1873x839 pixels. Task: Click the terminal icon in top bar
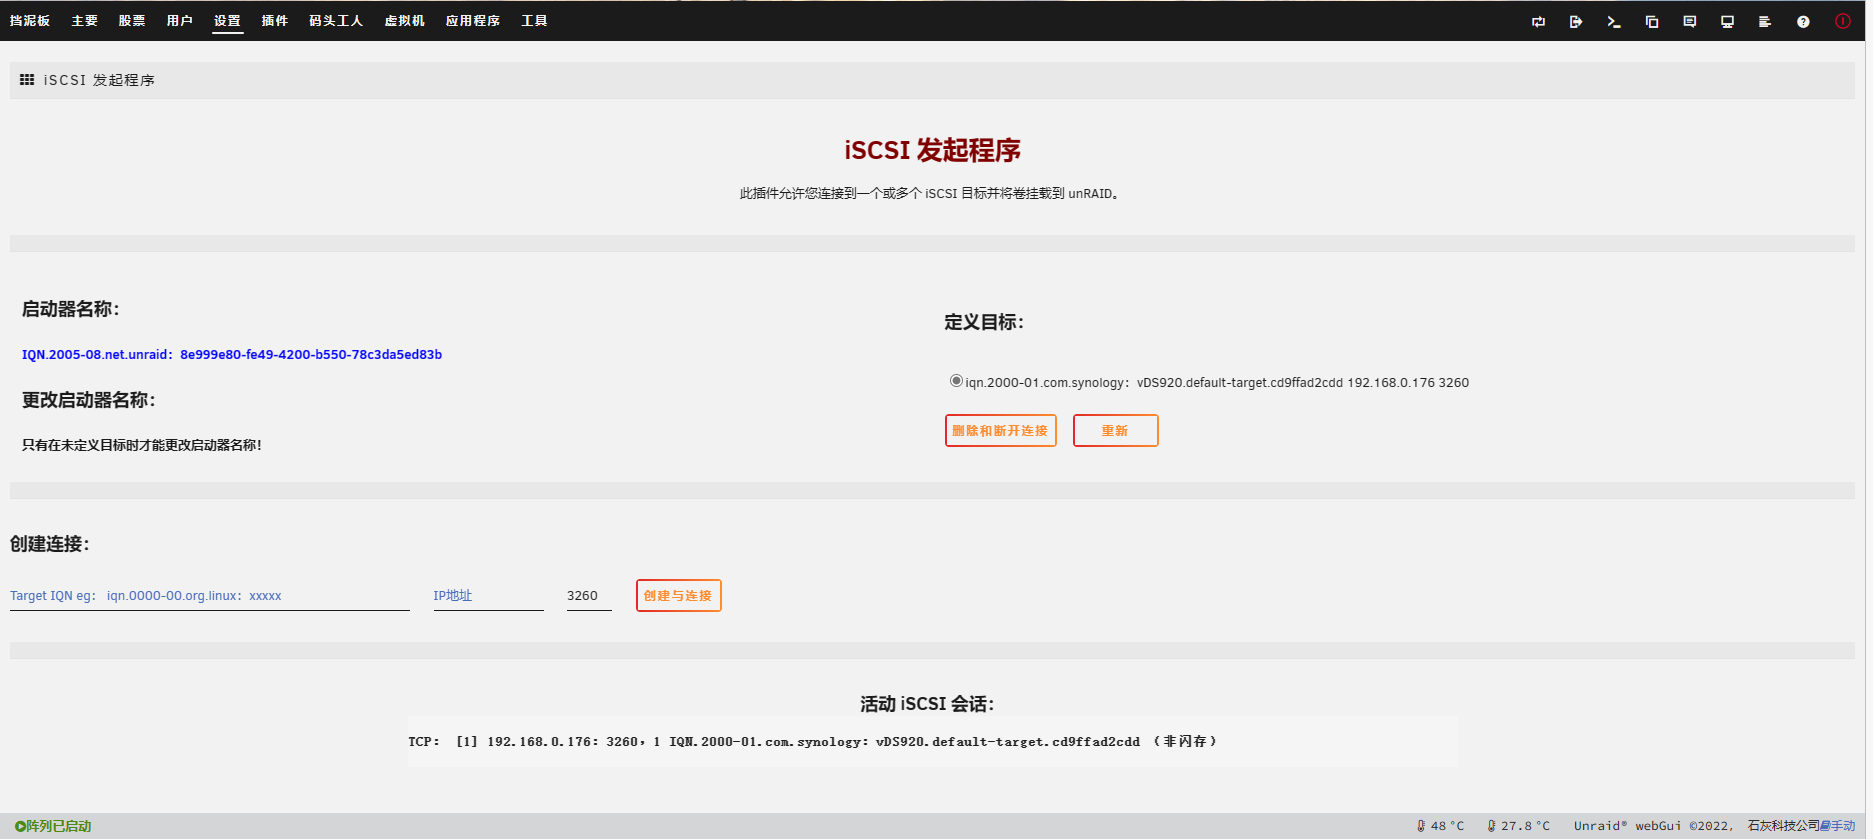[1613, 21]
